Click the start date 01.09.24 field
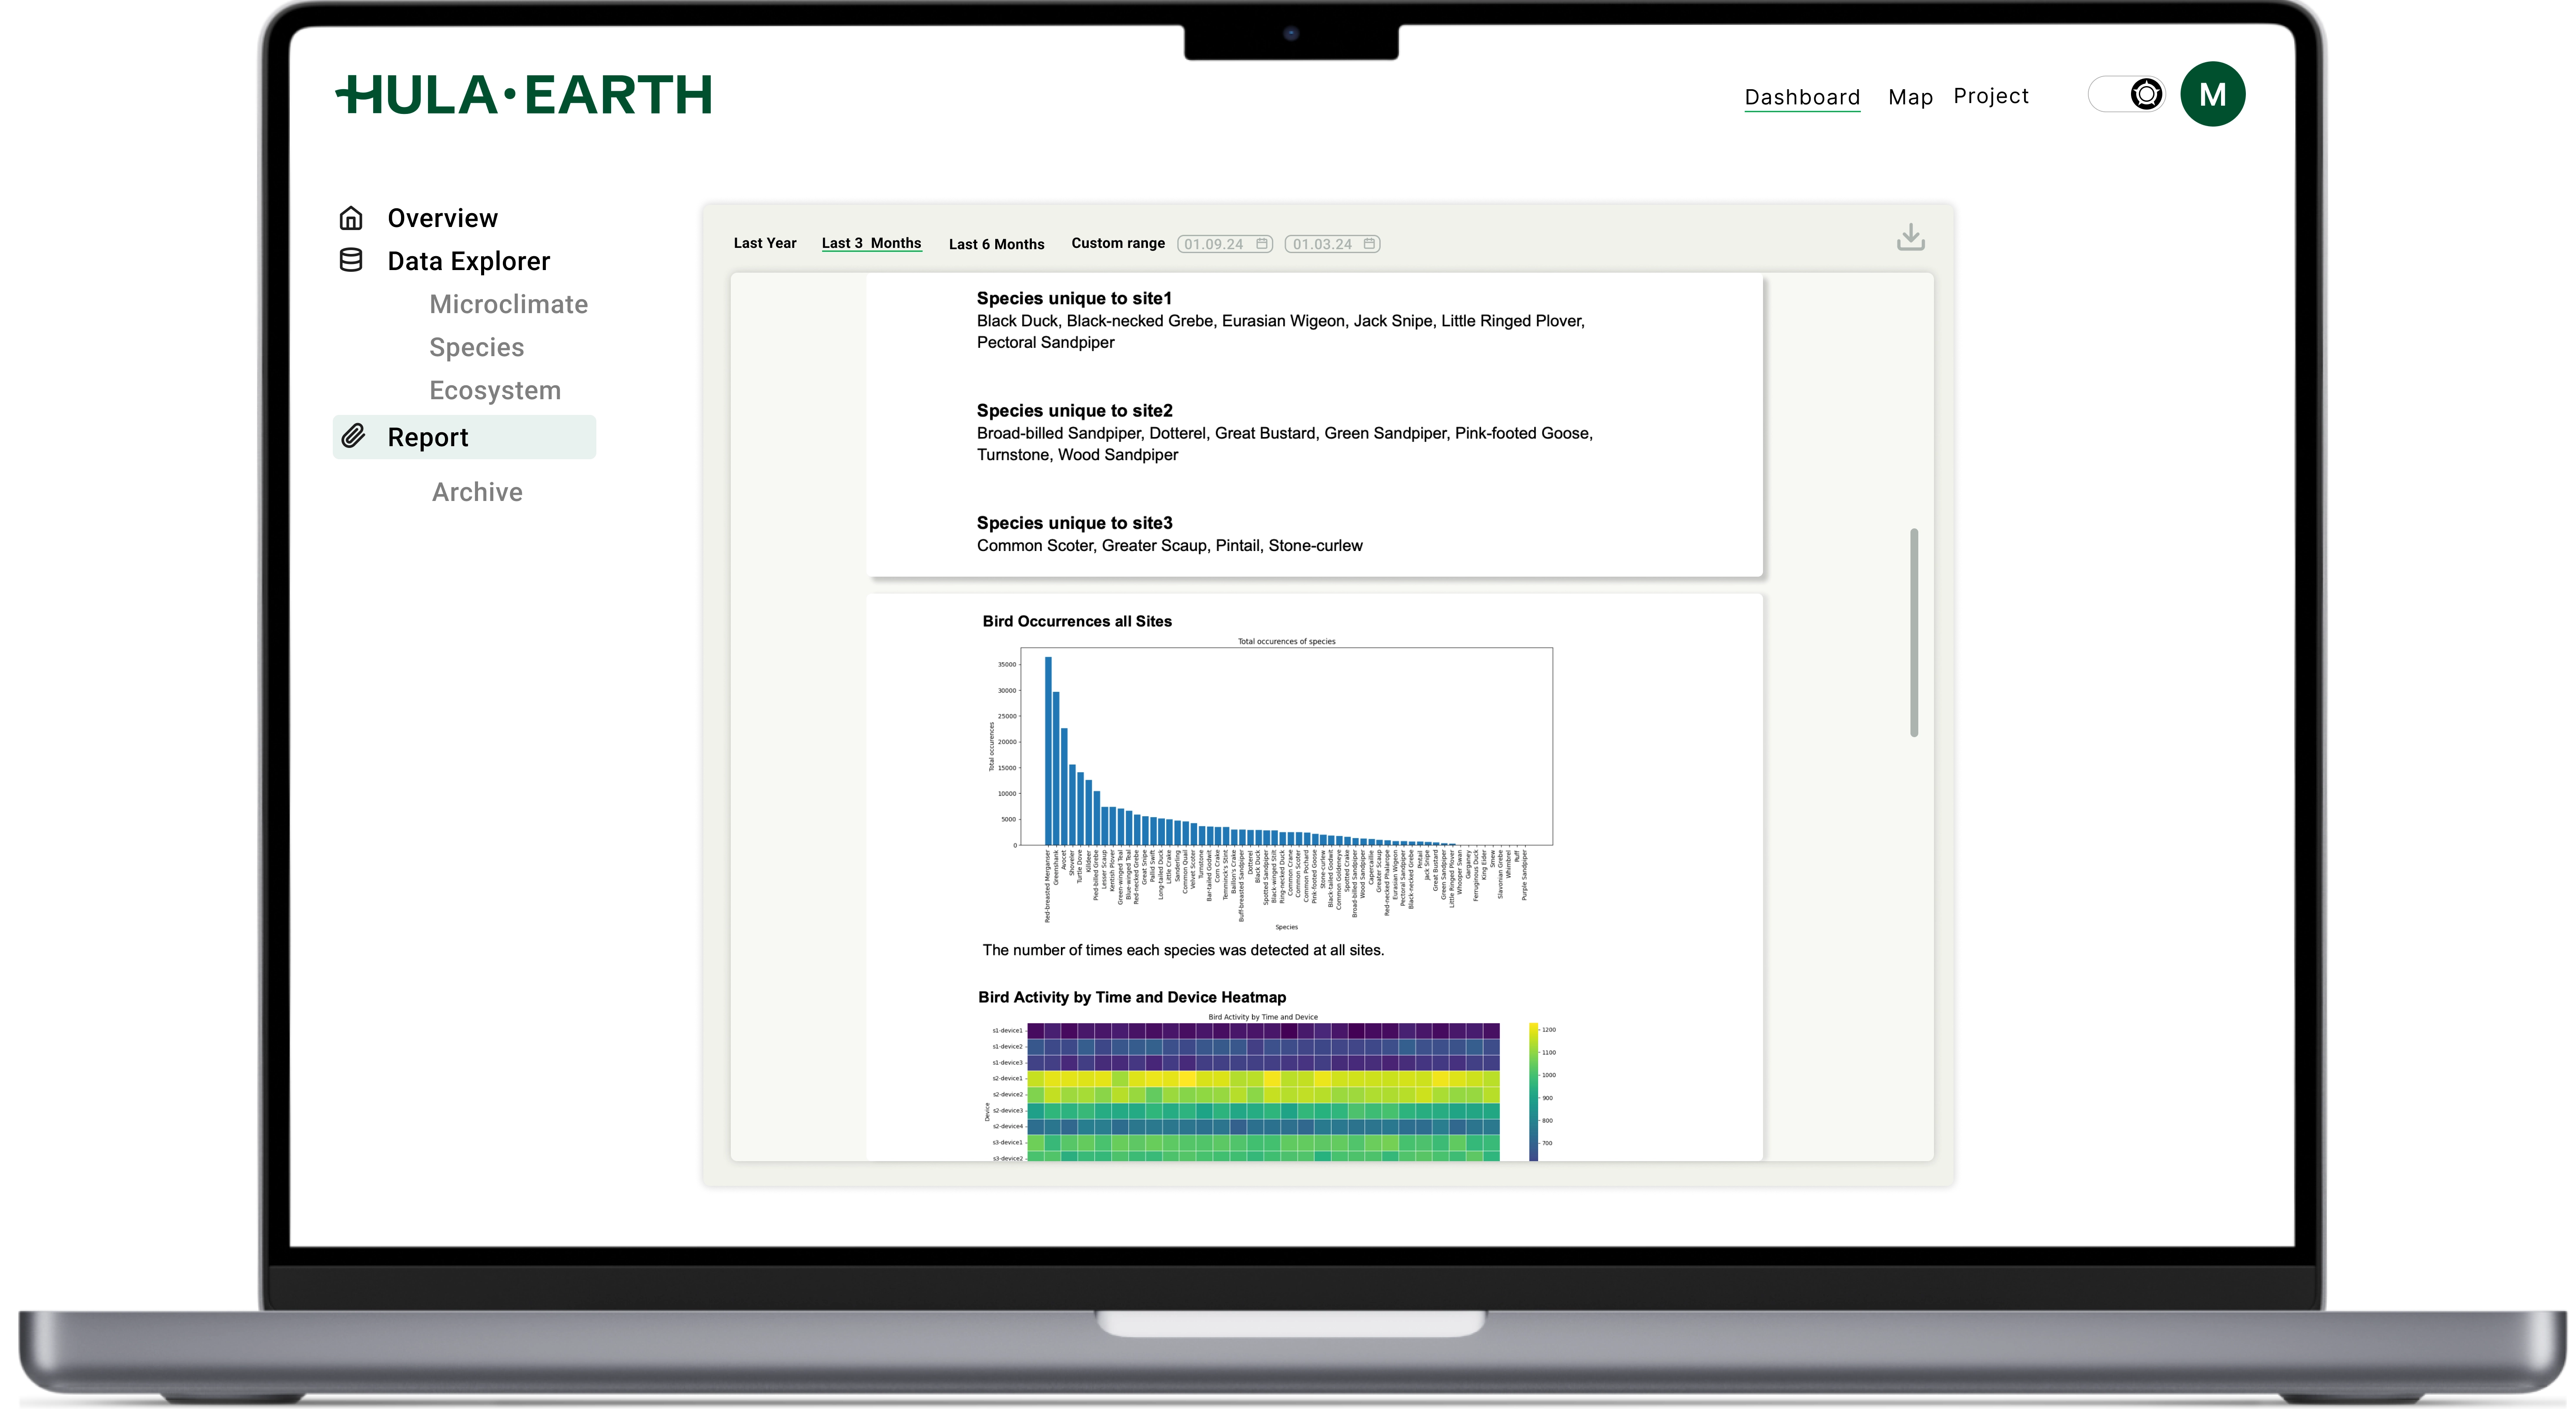This screenshot has height=1409, width=2576. click(x=1214, y=244)
